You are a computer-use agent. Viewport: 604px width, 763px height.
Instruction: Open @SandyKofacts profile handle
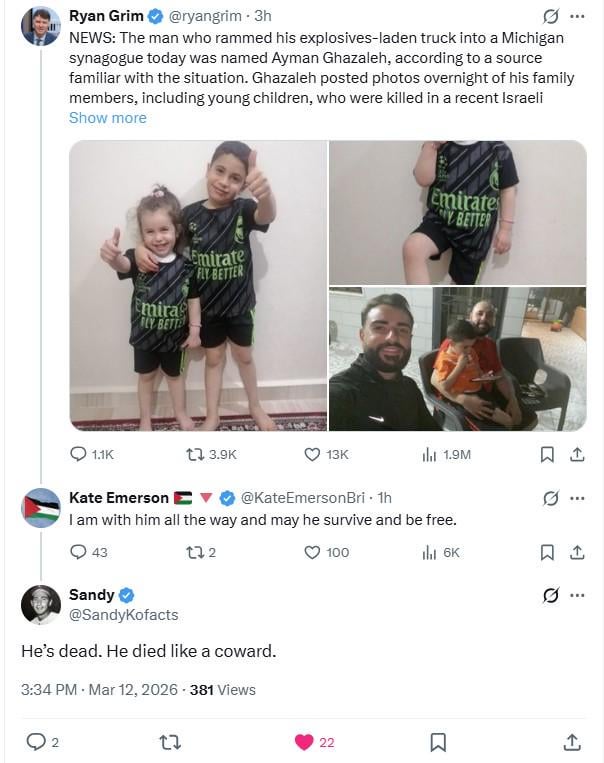124,614
